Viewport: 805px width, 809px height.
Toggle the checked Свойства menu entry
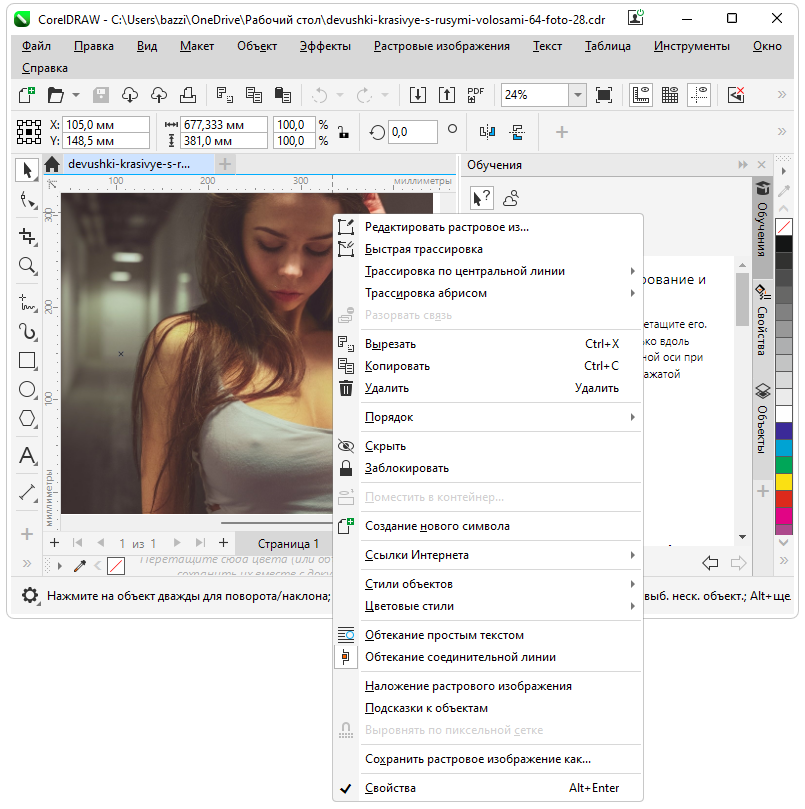(x=488, y=788)
